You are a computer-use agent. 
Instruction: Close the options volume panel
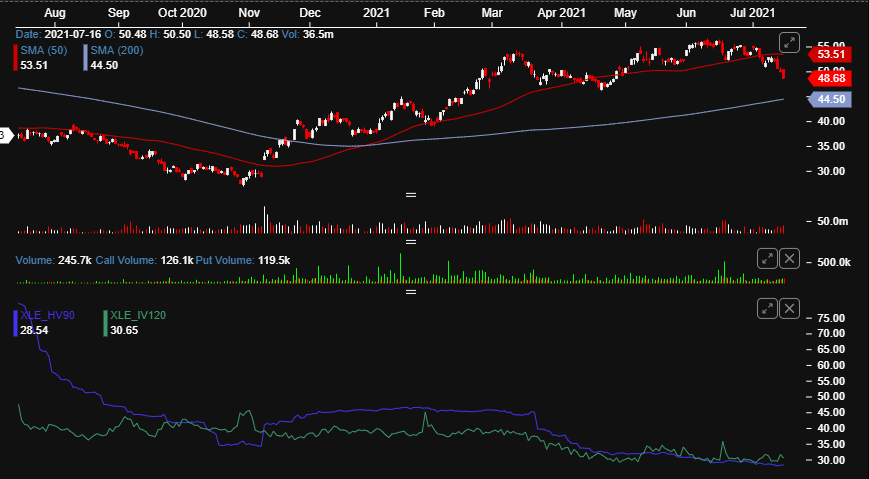pyautogui.click(x=790, y=258)
